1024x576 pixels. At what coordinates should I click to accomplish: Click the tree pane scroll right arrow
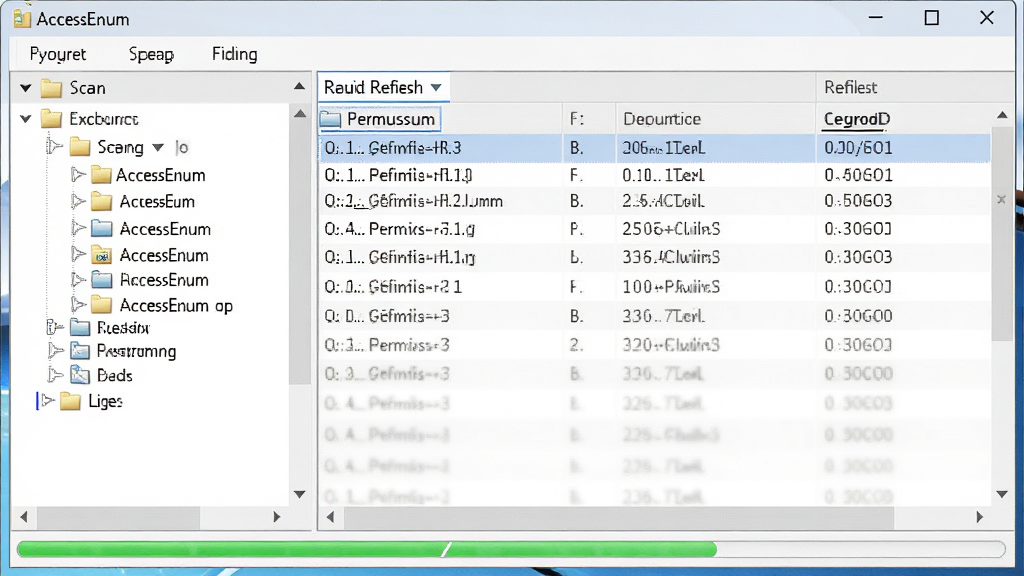coord(276,517)
